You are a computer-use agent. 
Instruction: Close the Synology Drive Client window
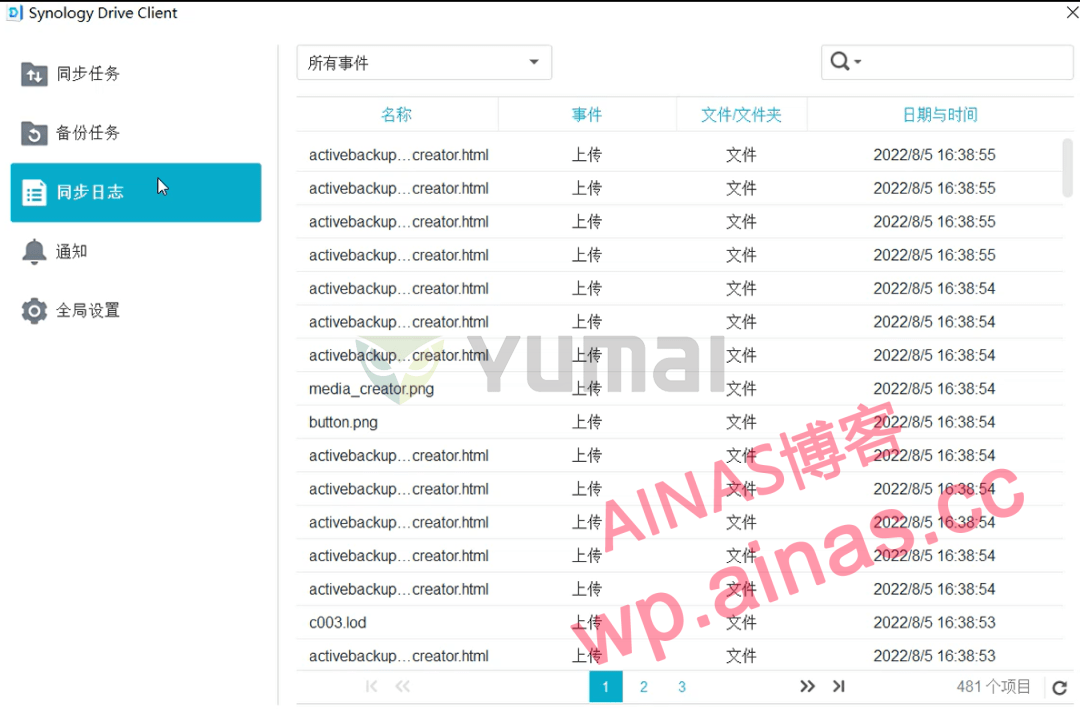coord(1072,12)
